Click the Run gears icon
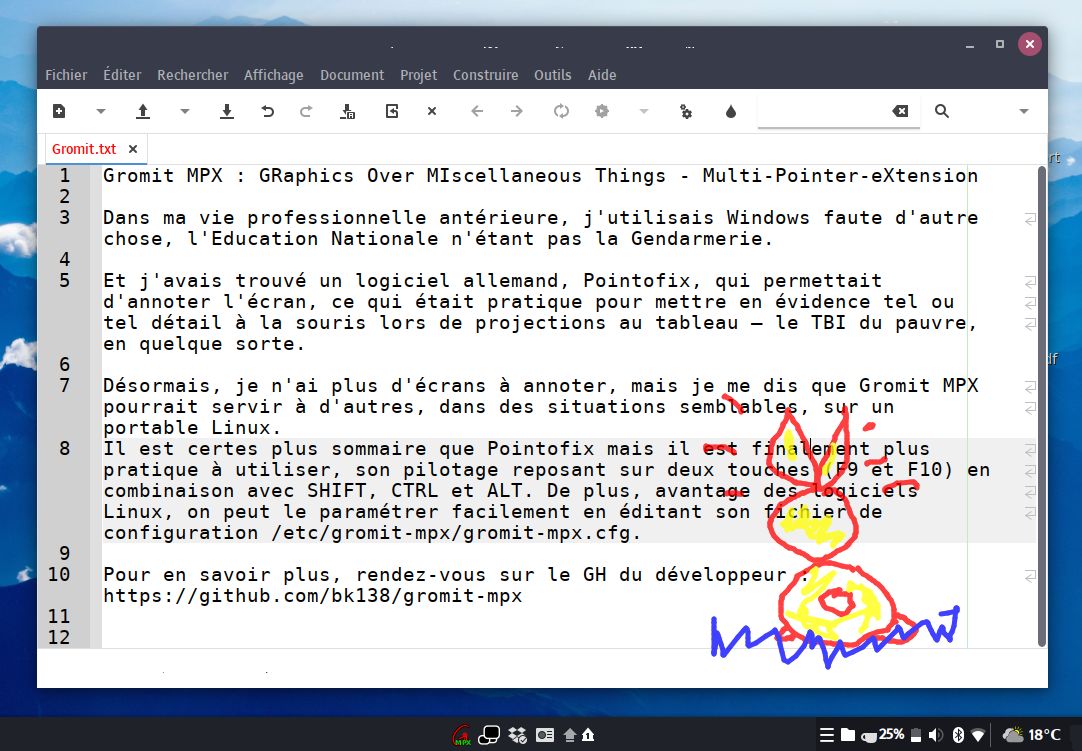 (x=686, y=111)
